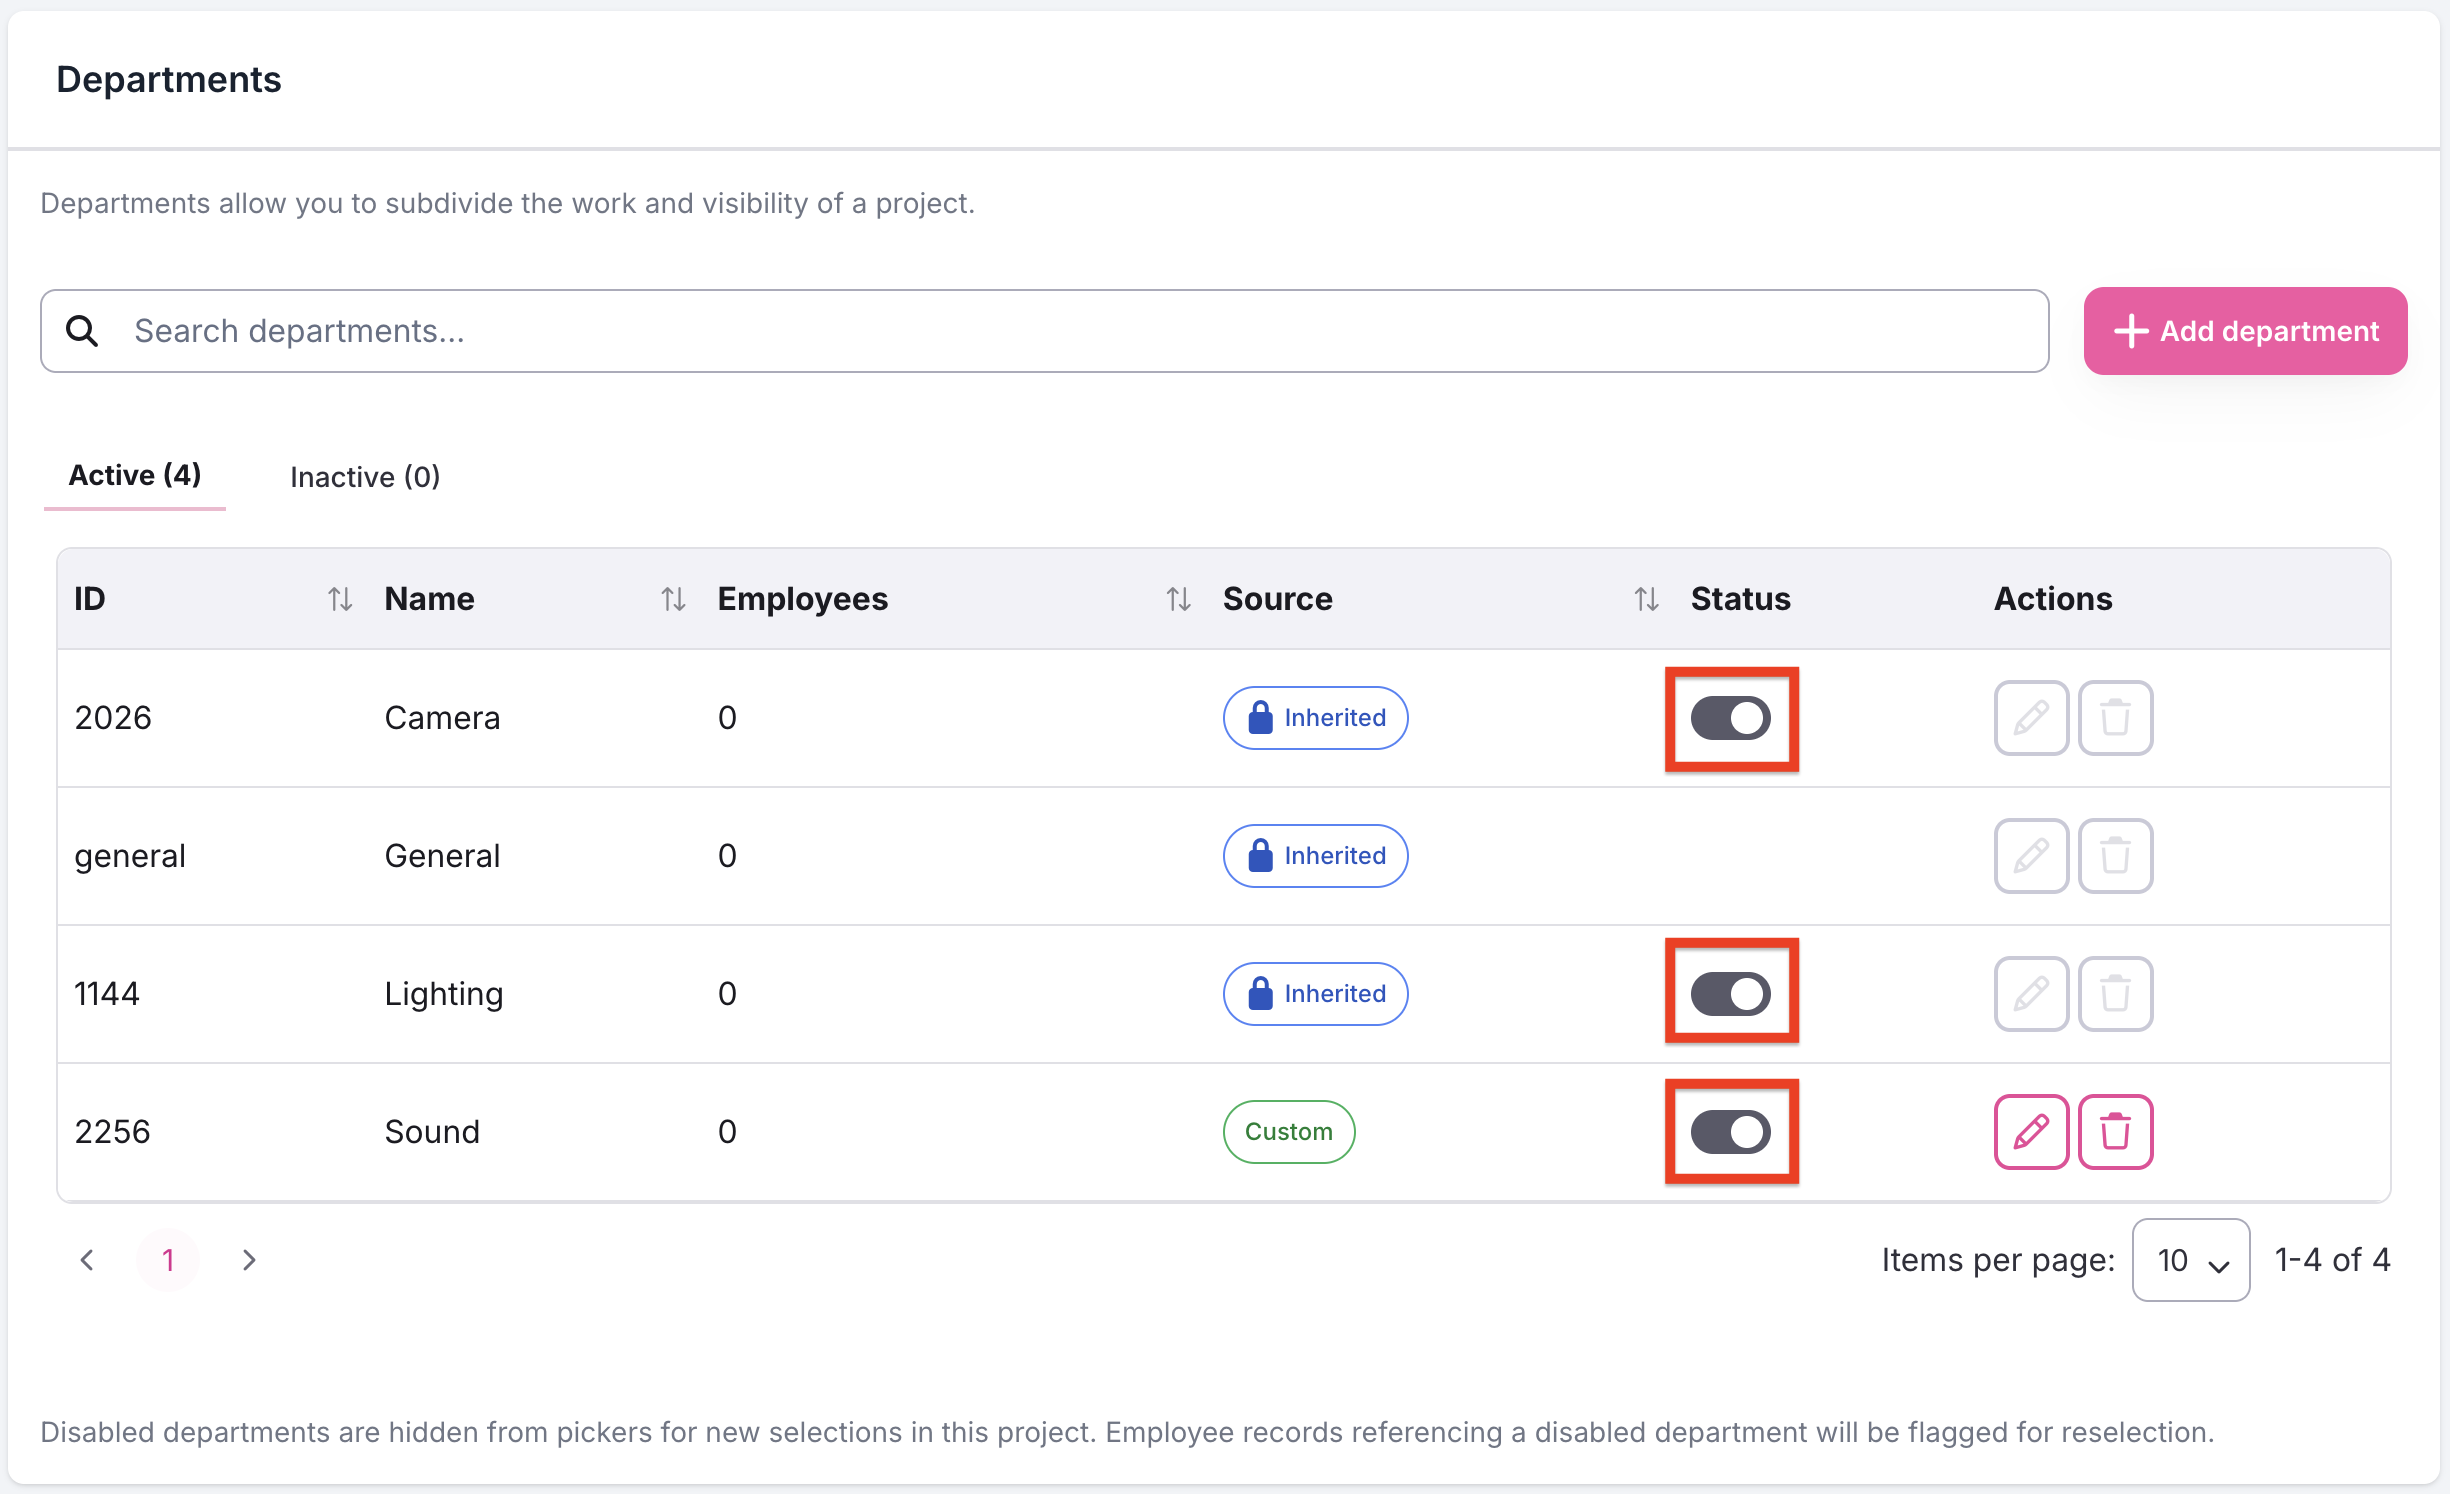Sort by Name using its arrows
This screenshot has height=1494, width=2450.
[x=673, y=599]
